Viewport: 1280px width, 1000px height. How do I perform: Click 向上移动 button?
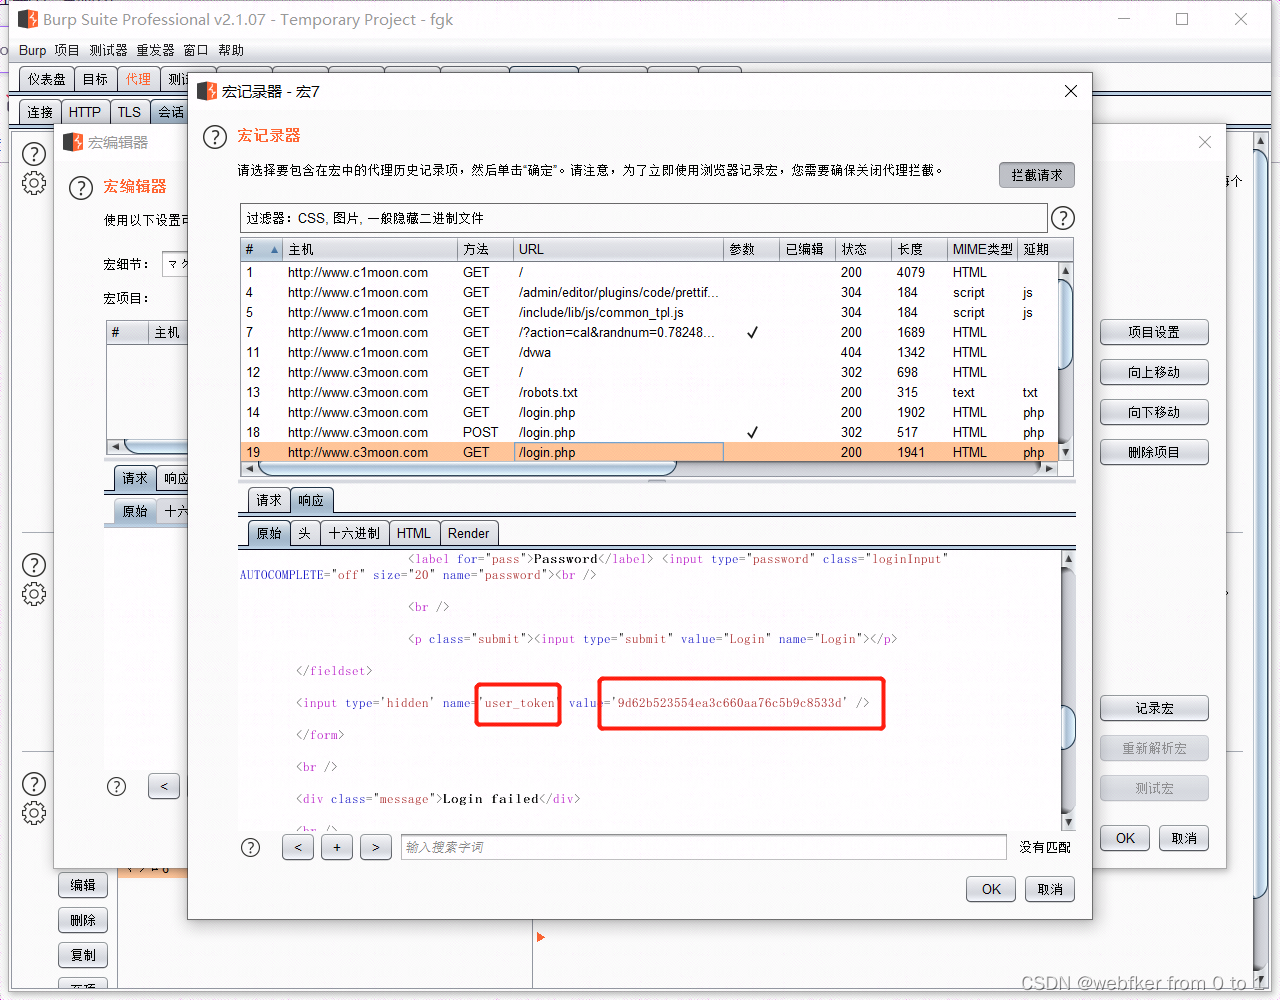tap(1154, 372)
